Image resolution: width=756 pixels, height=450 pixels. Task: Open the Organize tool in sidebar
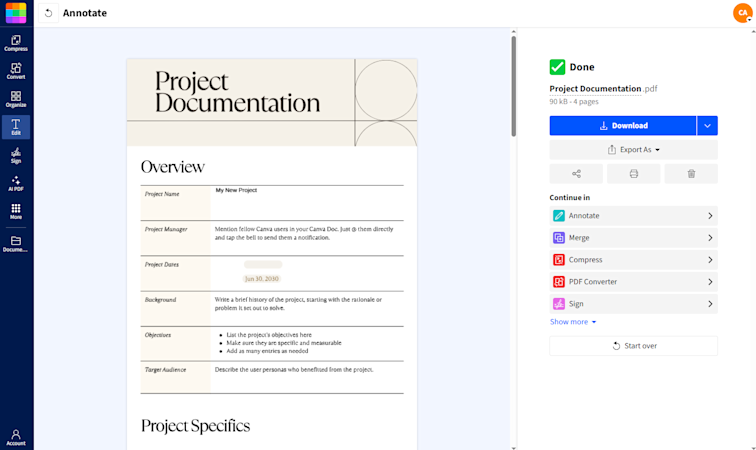click(x=16, y=99)
